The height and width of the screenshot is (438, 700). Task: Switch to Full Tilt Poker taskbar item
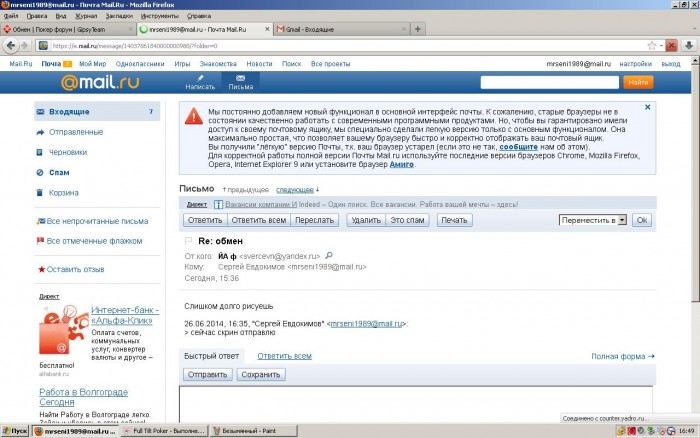(164, 431)
